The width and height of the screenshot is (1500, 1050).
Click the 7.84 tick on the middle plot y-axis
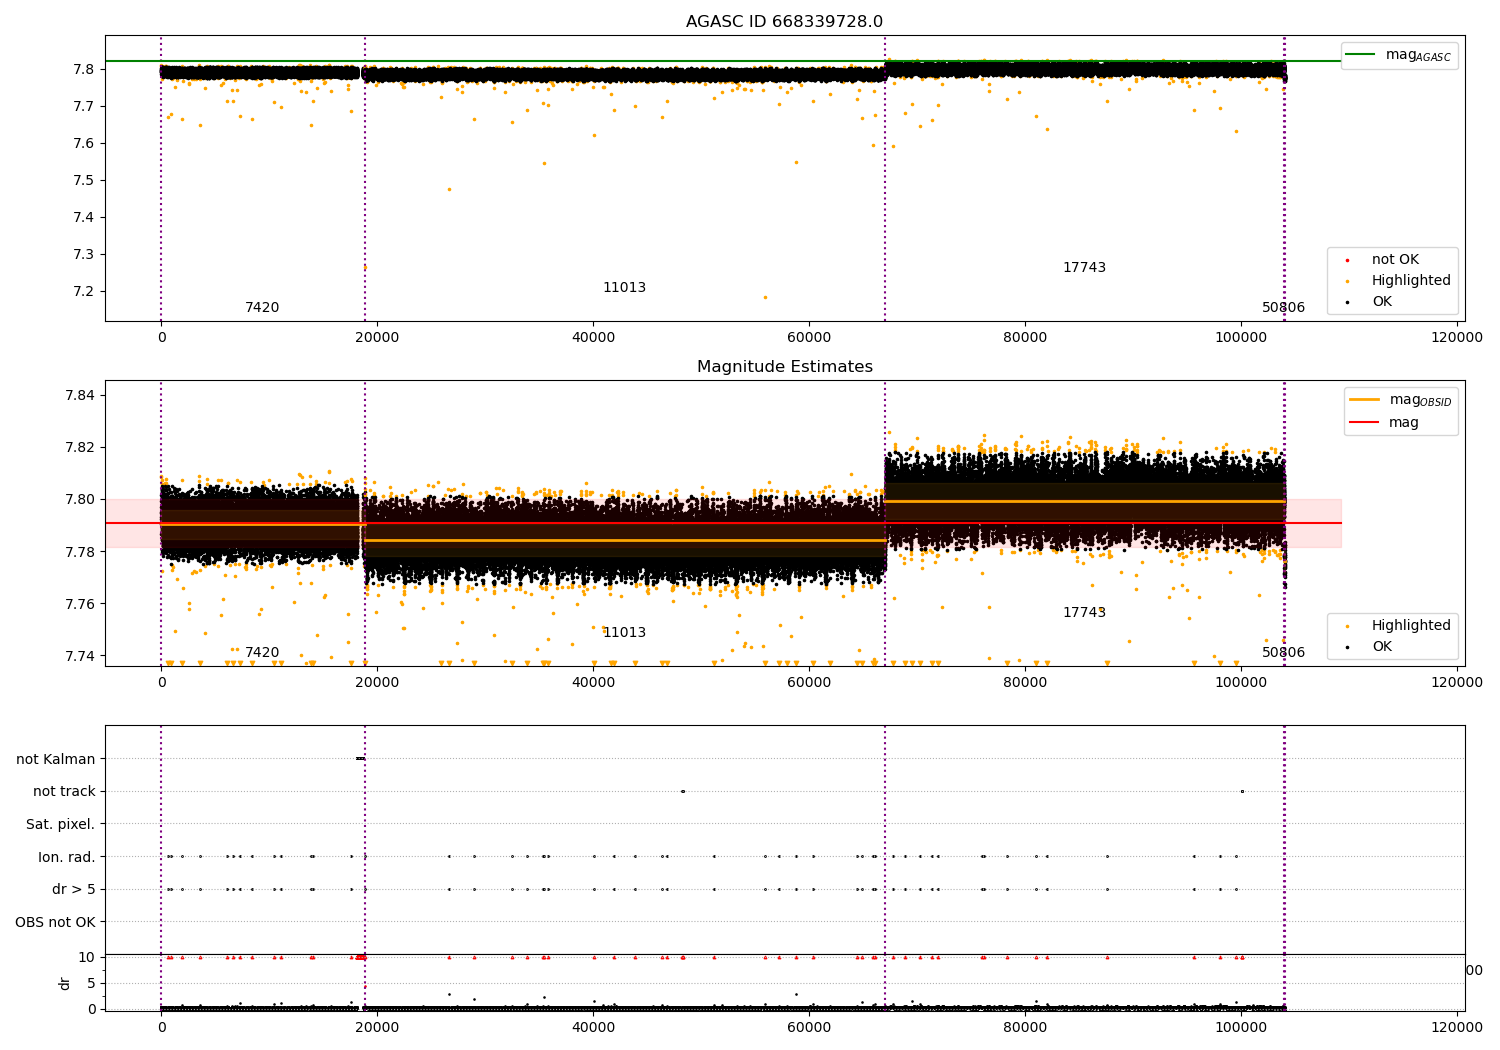pos(78,396)
